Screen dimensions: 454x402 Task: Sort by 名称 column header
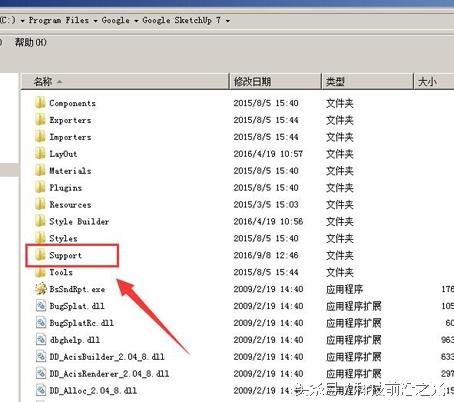pos(125,81)
